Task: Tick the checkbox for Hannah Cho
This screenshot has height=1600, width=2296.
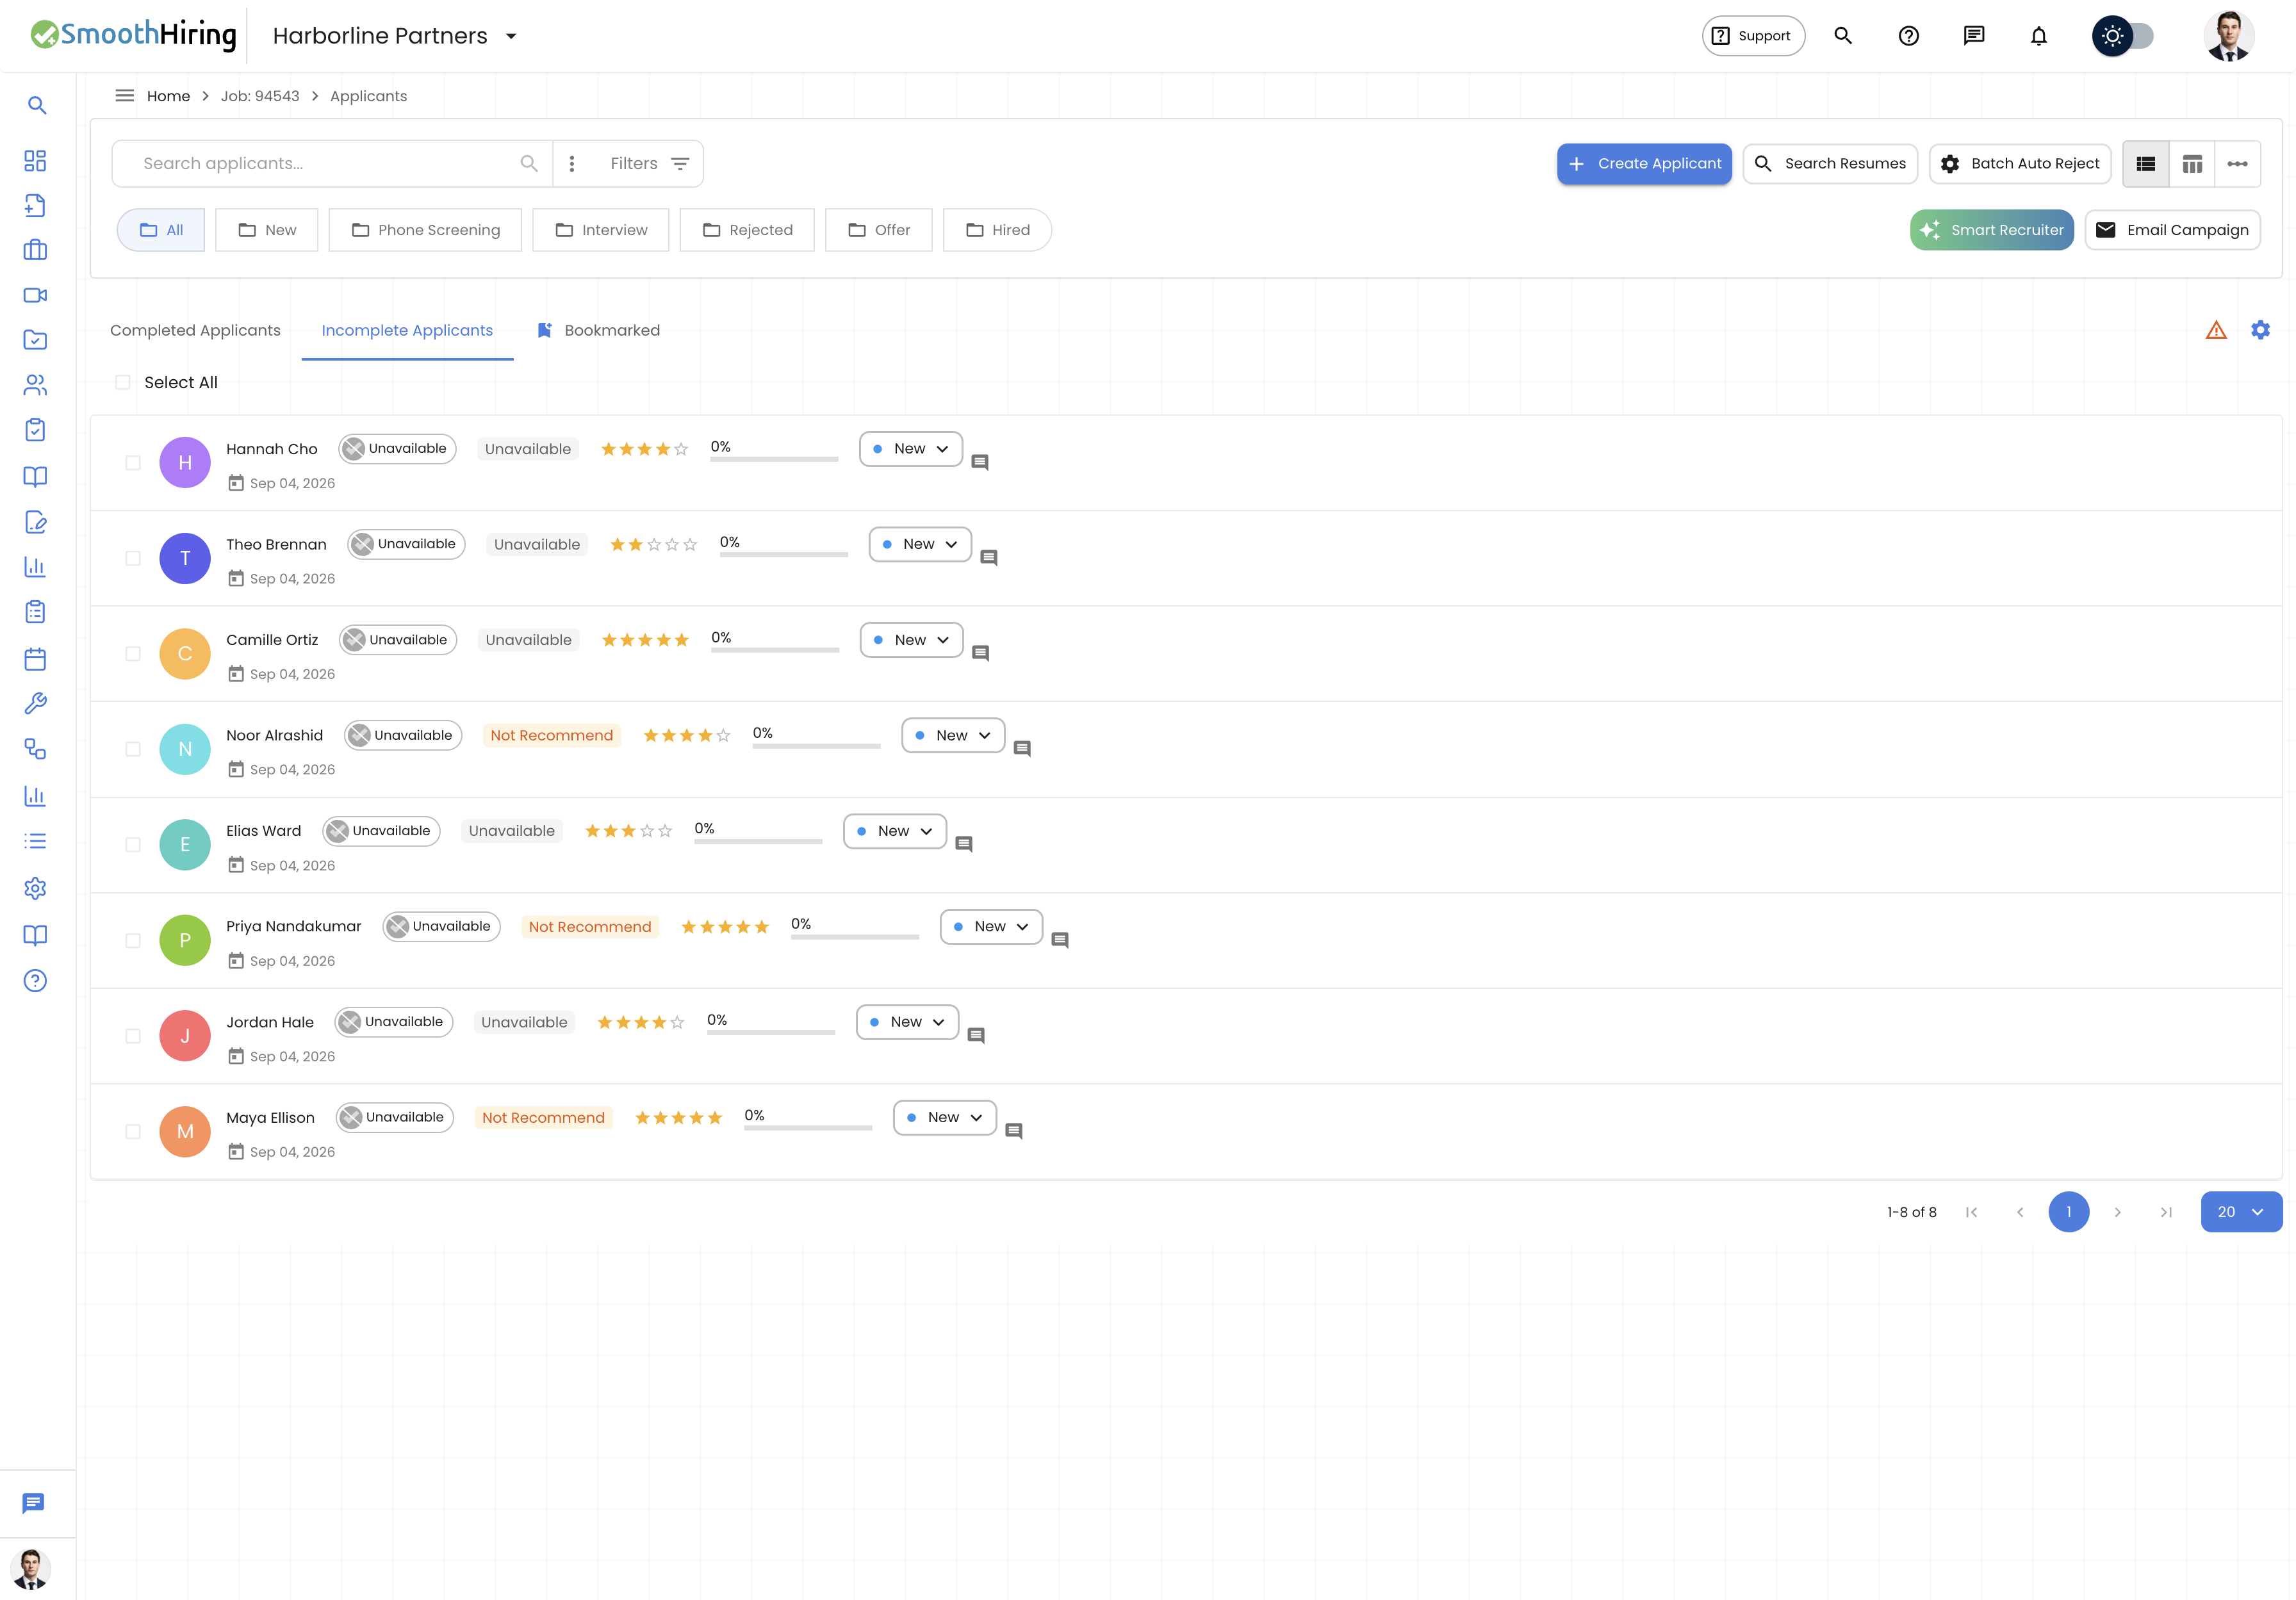Action: pyautogui.click(x=133, y=463)
